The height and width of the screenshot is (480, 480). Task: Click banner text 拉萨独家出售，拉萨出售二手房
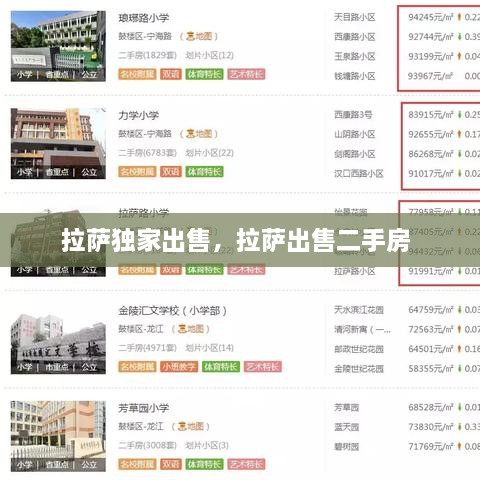tap(236, 240)
